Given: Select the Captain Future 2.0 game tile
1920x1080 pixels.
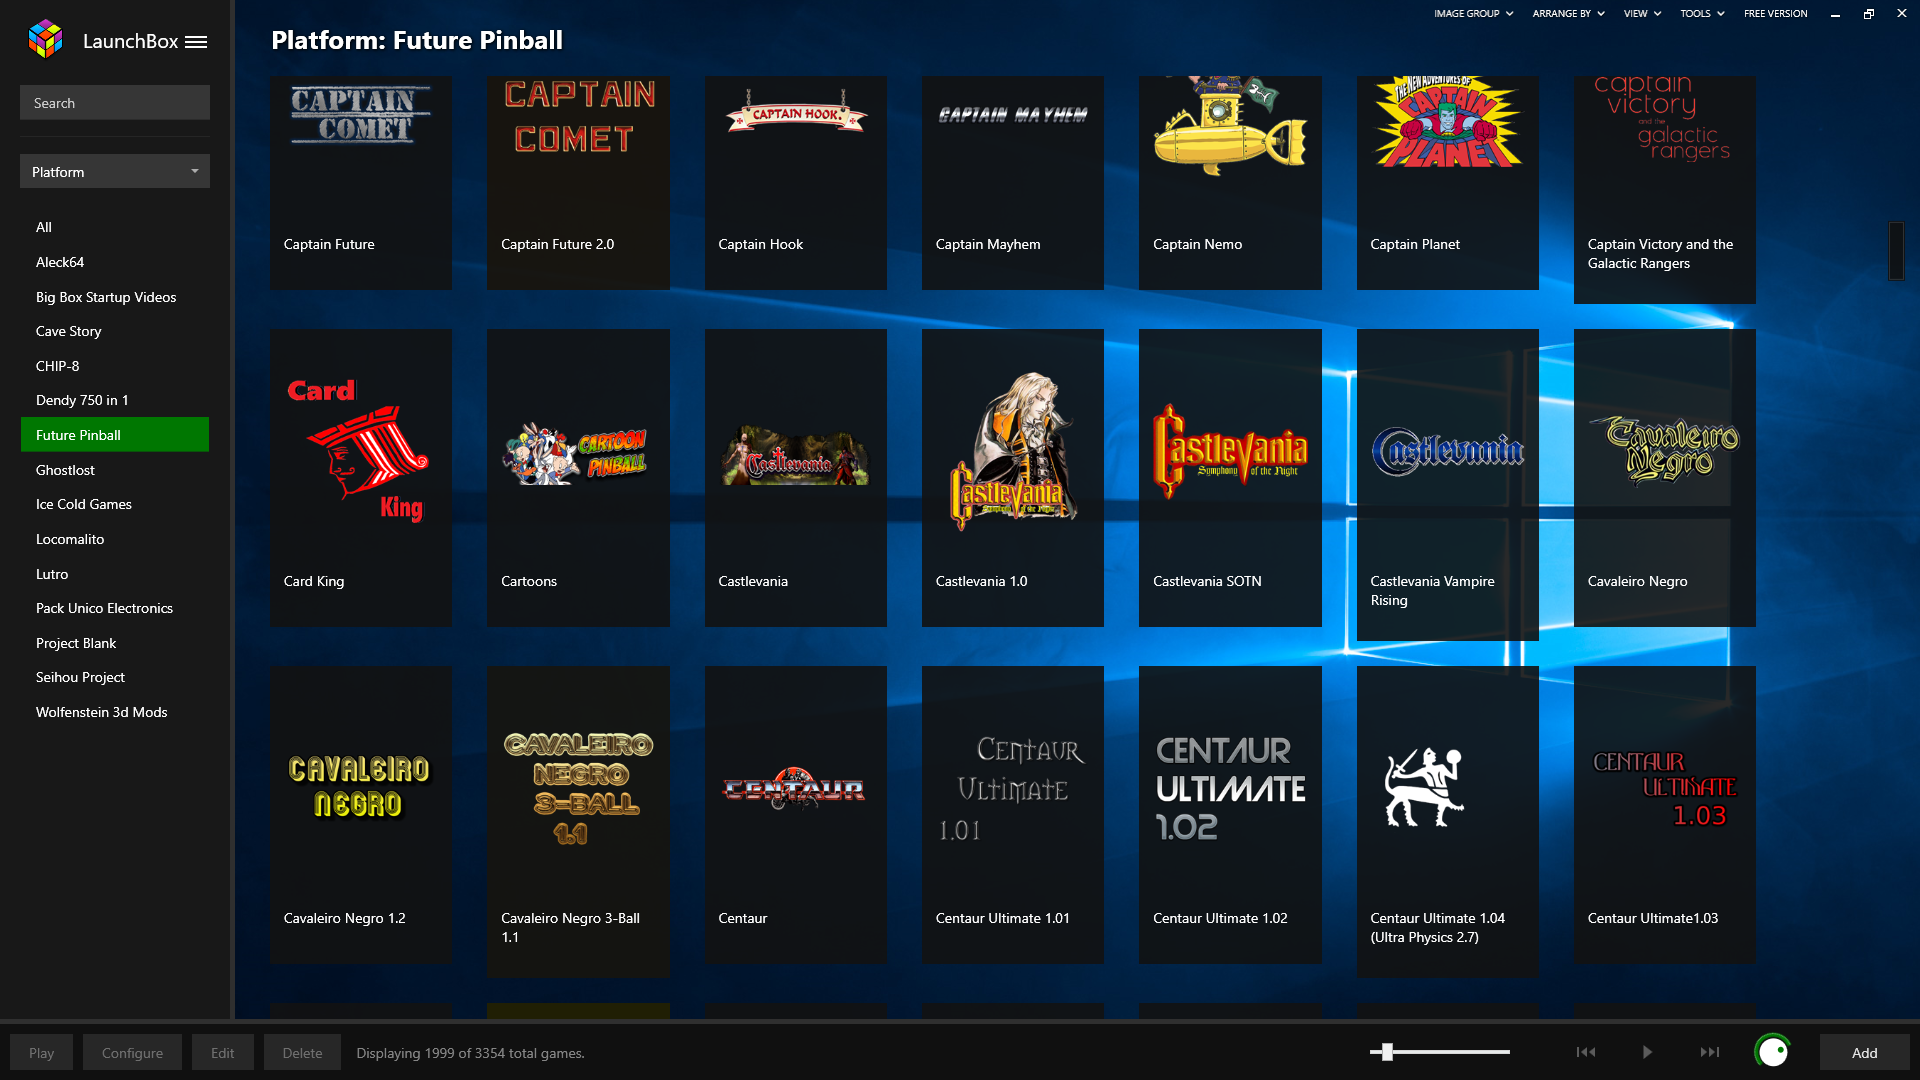Looking at the screenshot, I should click(x=578, y=183).
